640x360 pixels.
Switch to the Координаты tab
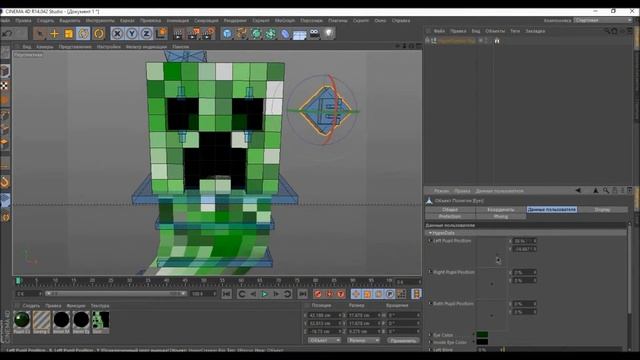[x=501, y=209]
